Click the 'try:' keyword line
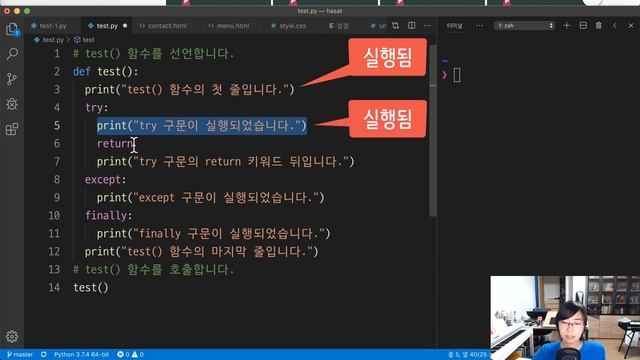Screen dimensions: 640x360 tap(96, 107)
